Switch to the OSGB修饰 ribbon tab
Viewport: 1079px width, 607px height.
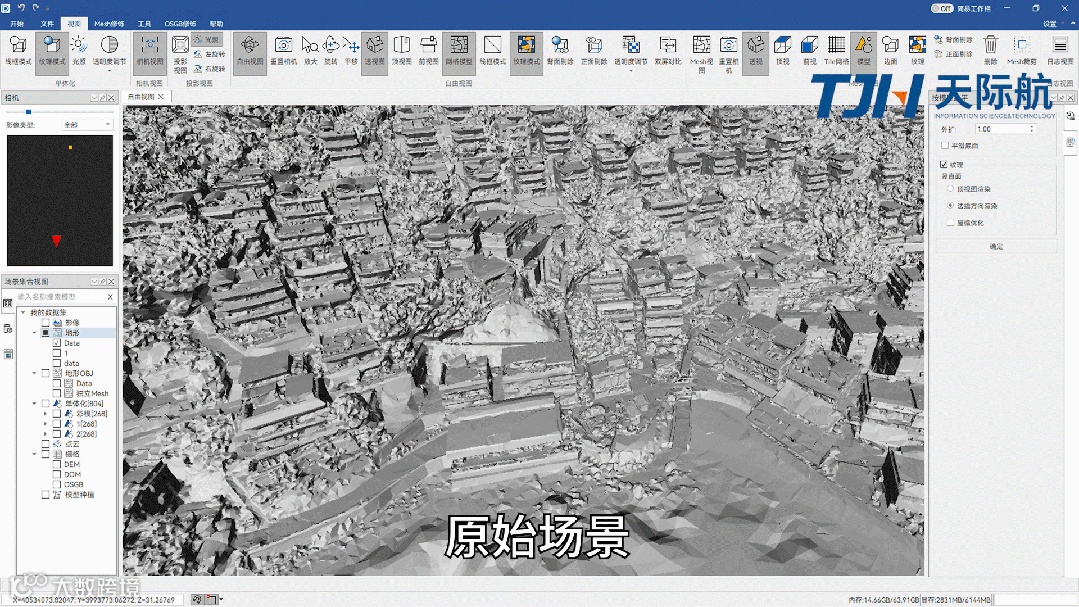[x=180, y=23]
